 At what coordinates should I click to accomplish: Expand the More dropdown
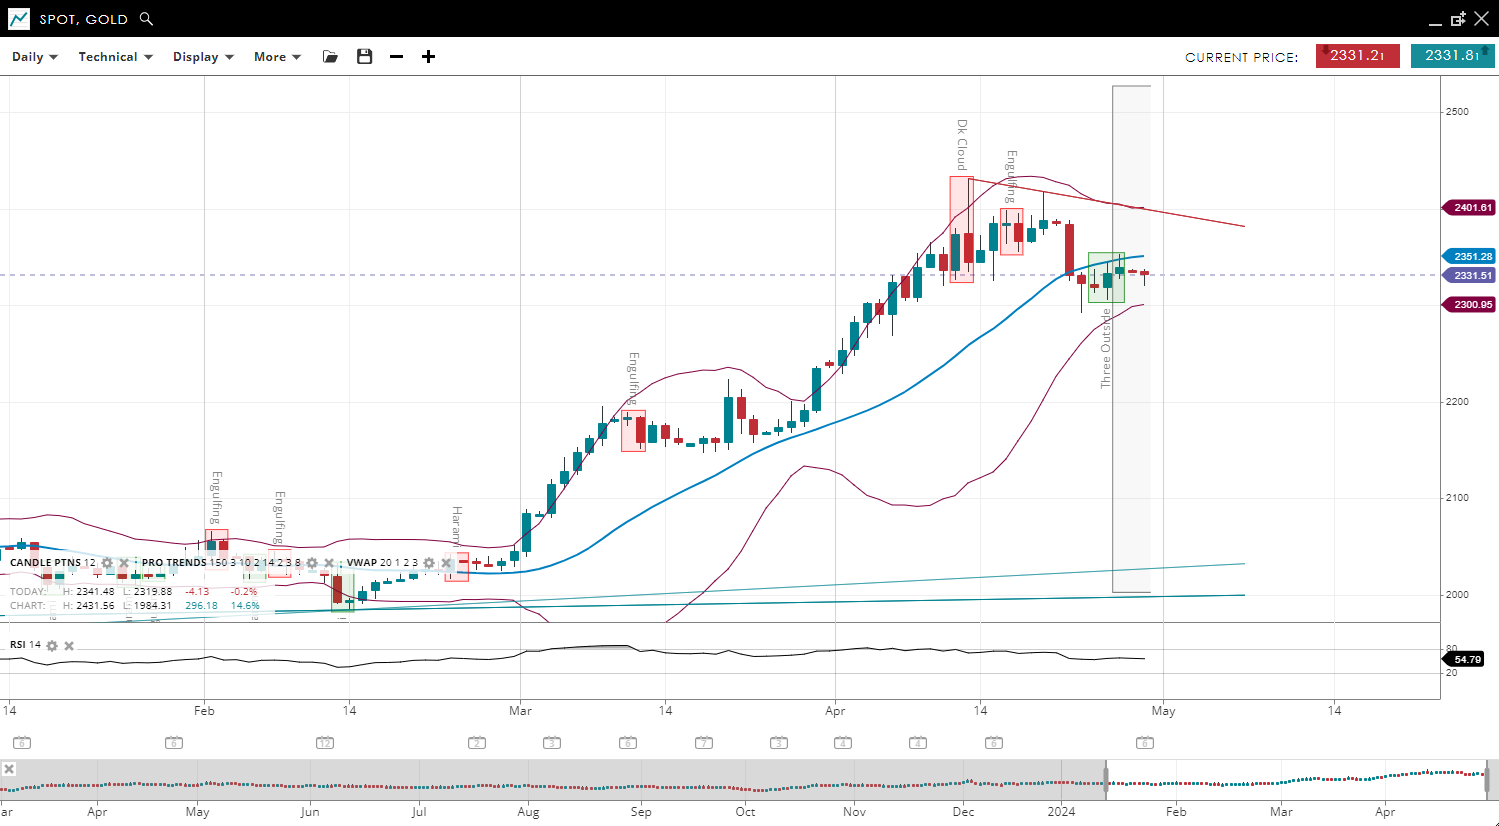[x=277, y=57]
